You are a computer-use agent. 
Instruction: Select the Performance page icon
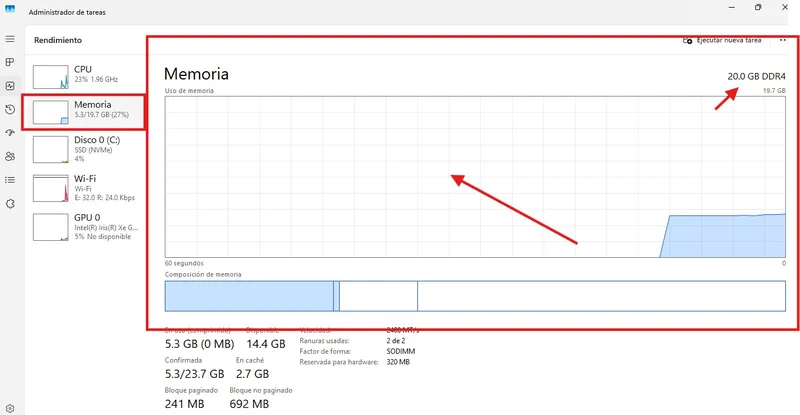[10, 86]
